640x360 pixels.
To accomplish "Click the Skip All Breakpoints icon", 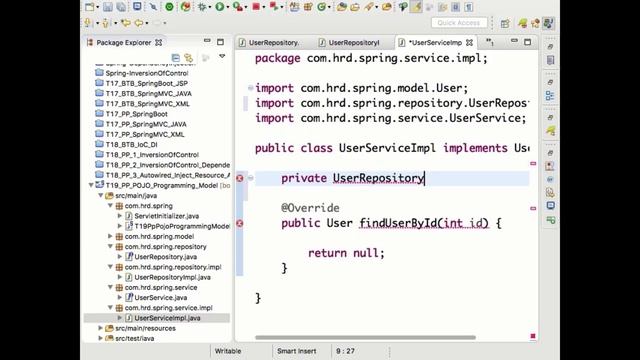I will click(153, 7).
